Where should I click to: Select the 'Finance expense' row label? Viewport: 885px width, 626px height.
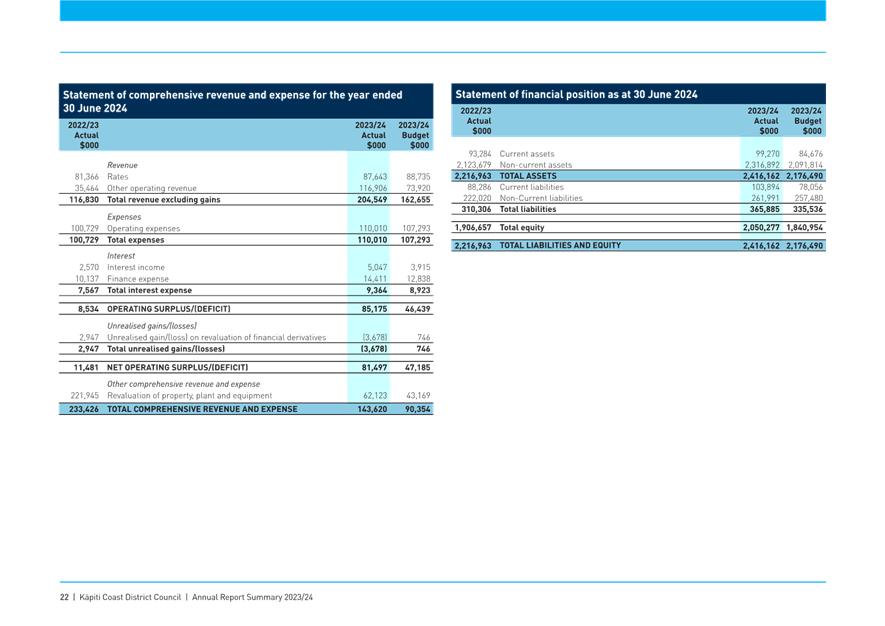coord(138,279)
